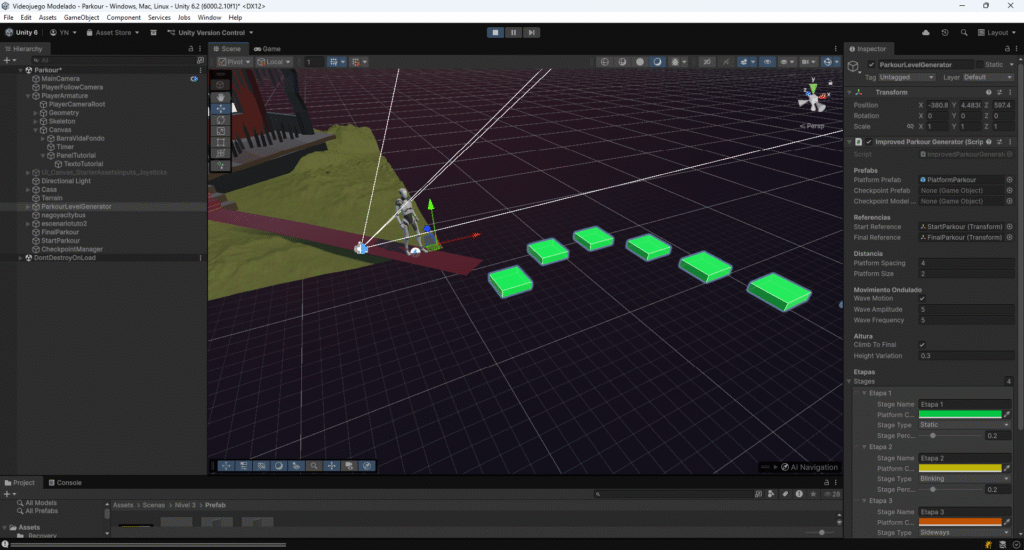Viewport: 1024px width, 550px height.
Task: Click the Step frame button
Action: [529, 32]
